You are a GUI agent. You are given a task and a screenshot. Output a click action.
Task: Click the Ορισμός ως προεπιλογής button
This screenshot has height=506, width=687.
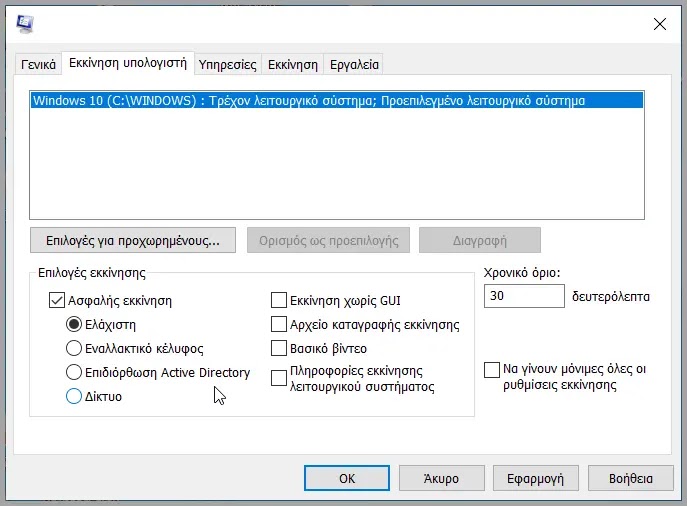click(329, 240)
